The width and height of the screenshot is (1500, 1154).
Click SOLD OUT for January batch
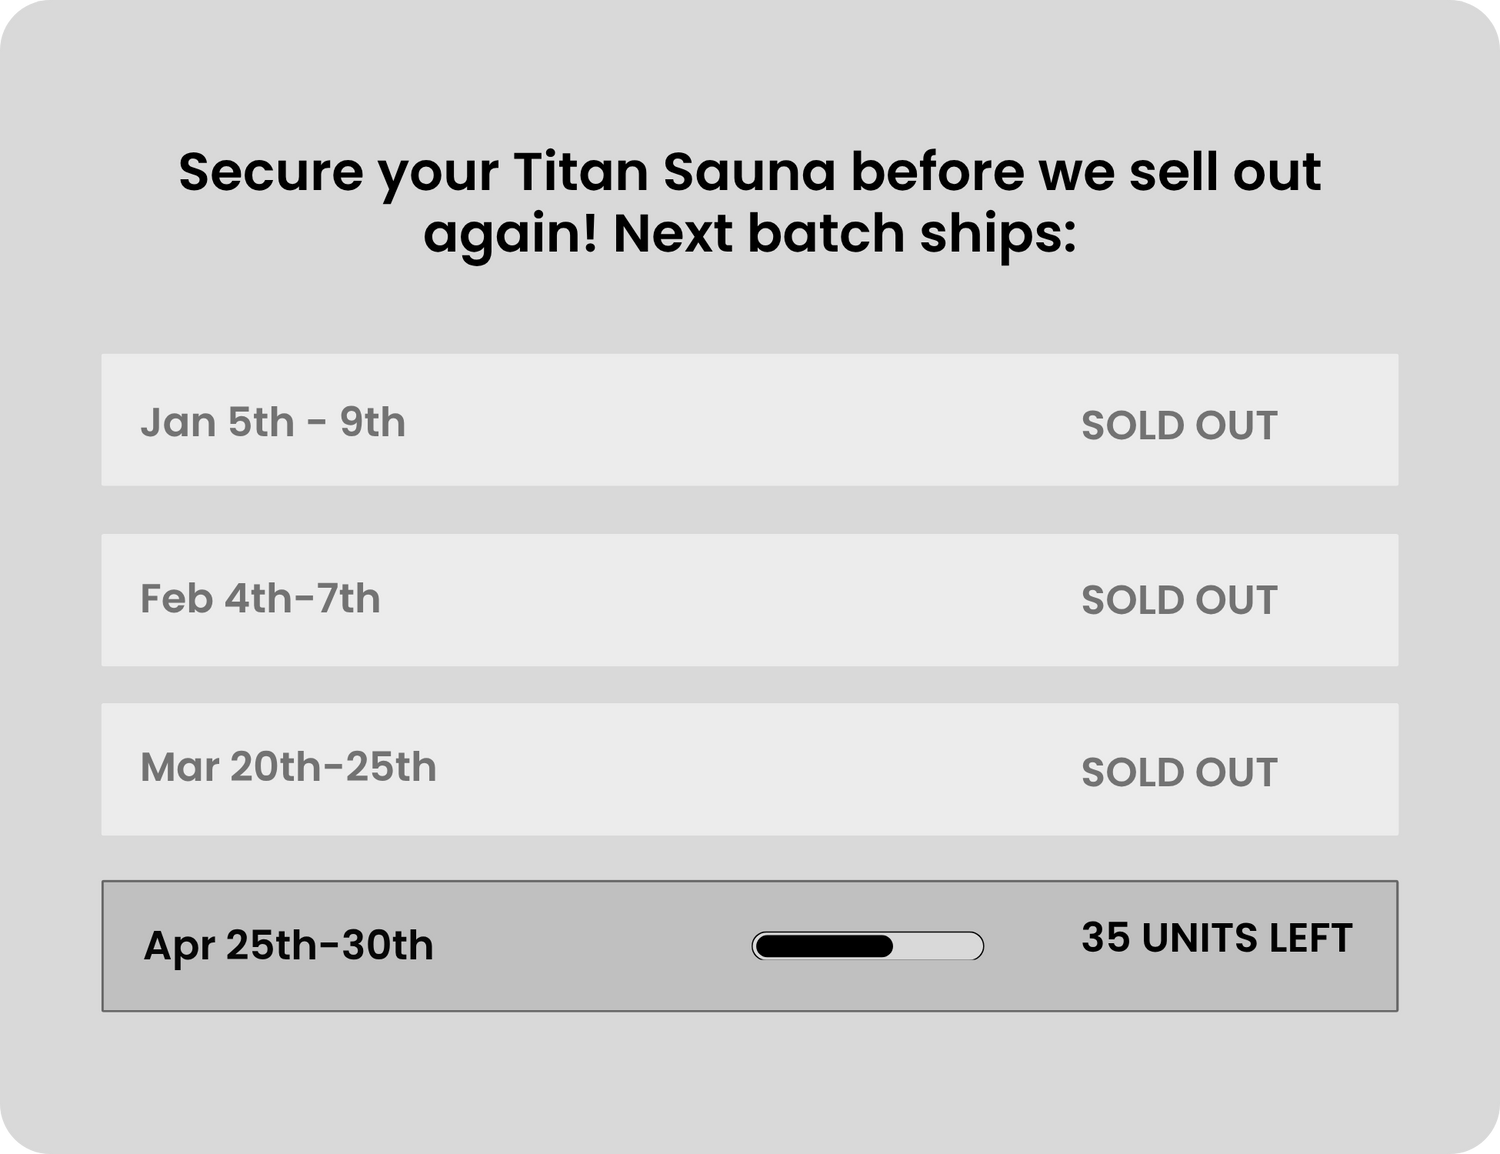[1178, 426]
